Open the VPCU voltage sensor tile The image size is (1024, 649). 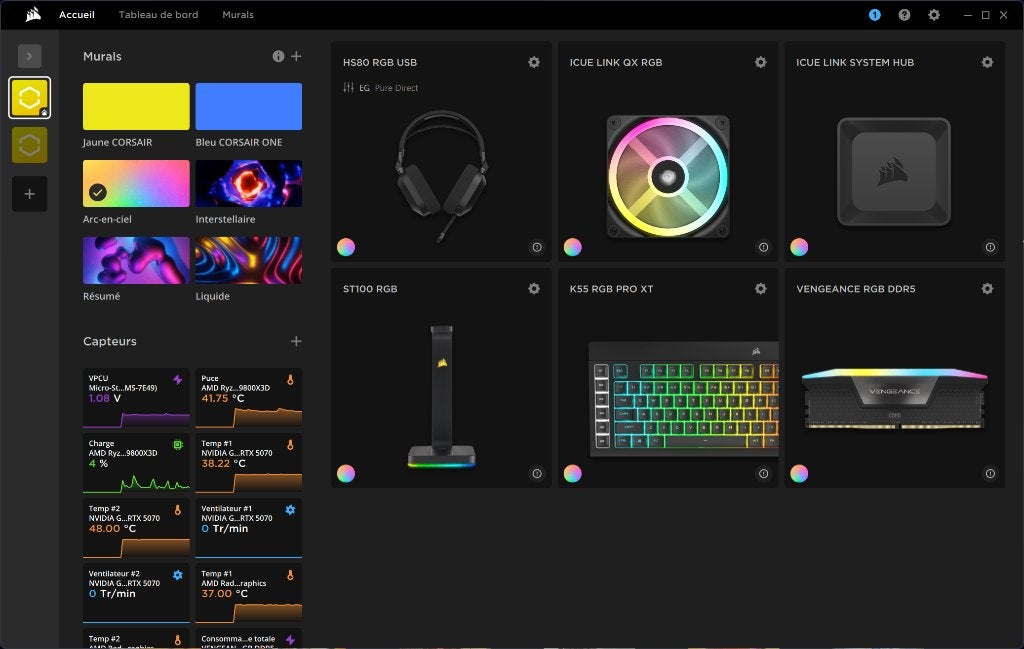point(136,398)
